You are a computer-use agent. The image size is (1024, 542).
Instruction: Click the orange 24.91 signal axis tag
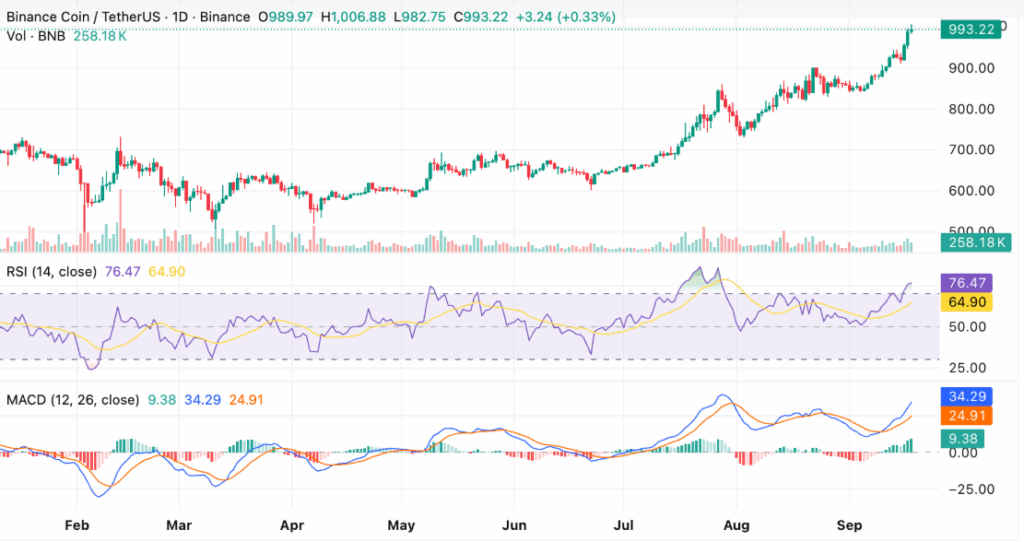point(967,416)
